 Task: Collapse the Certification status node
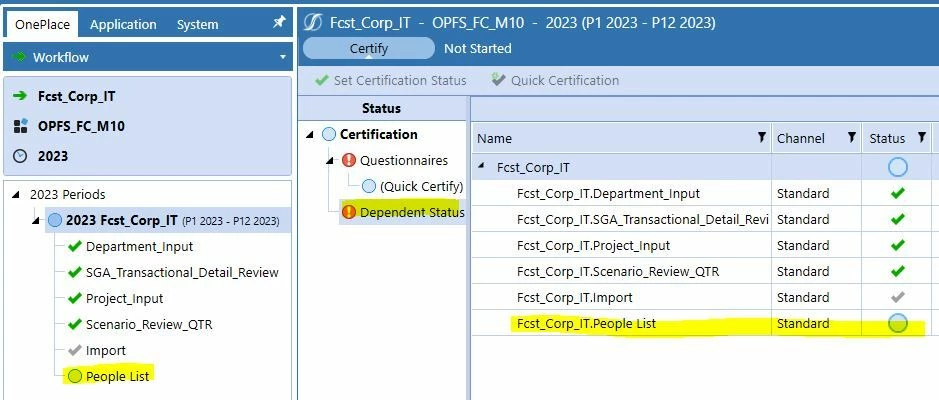pyautogui.click(x=309, y=135)
